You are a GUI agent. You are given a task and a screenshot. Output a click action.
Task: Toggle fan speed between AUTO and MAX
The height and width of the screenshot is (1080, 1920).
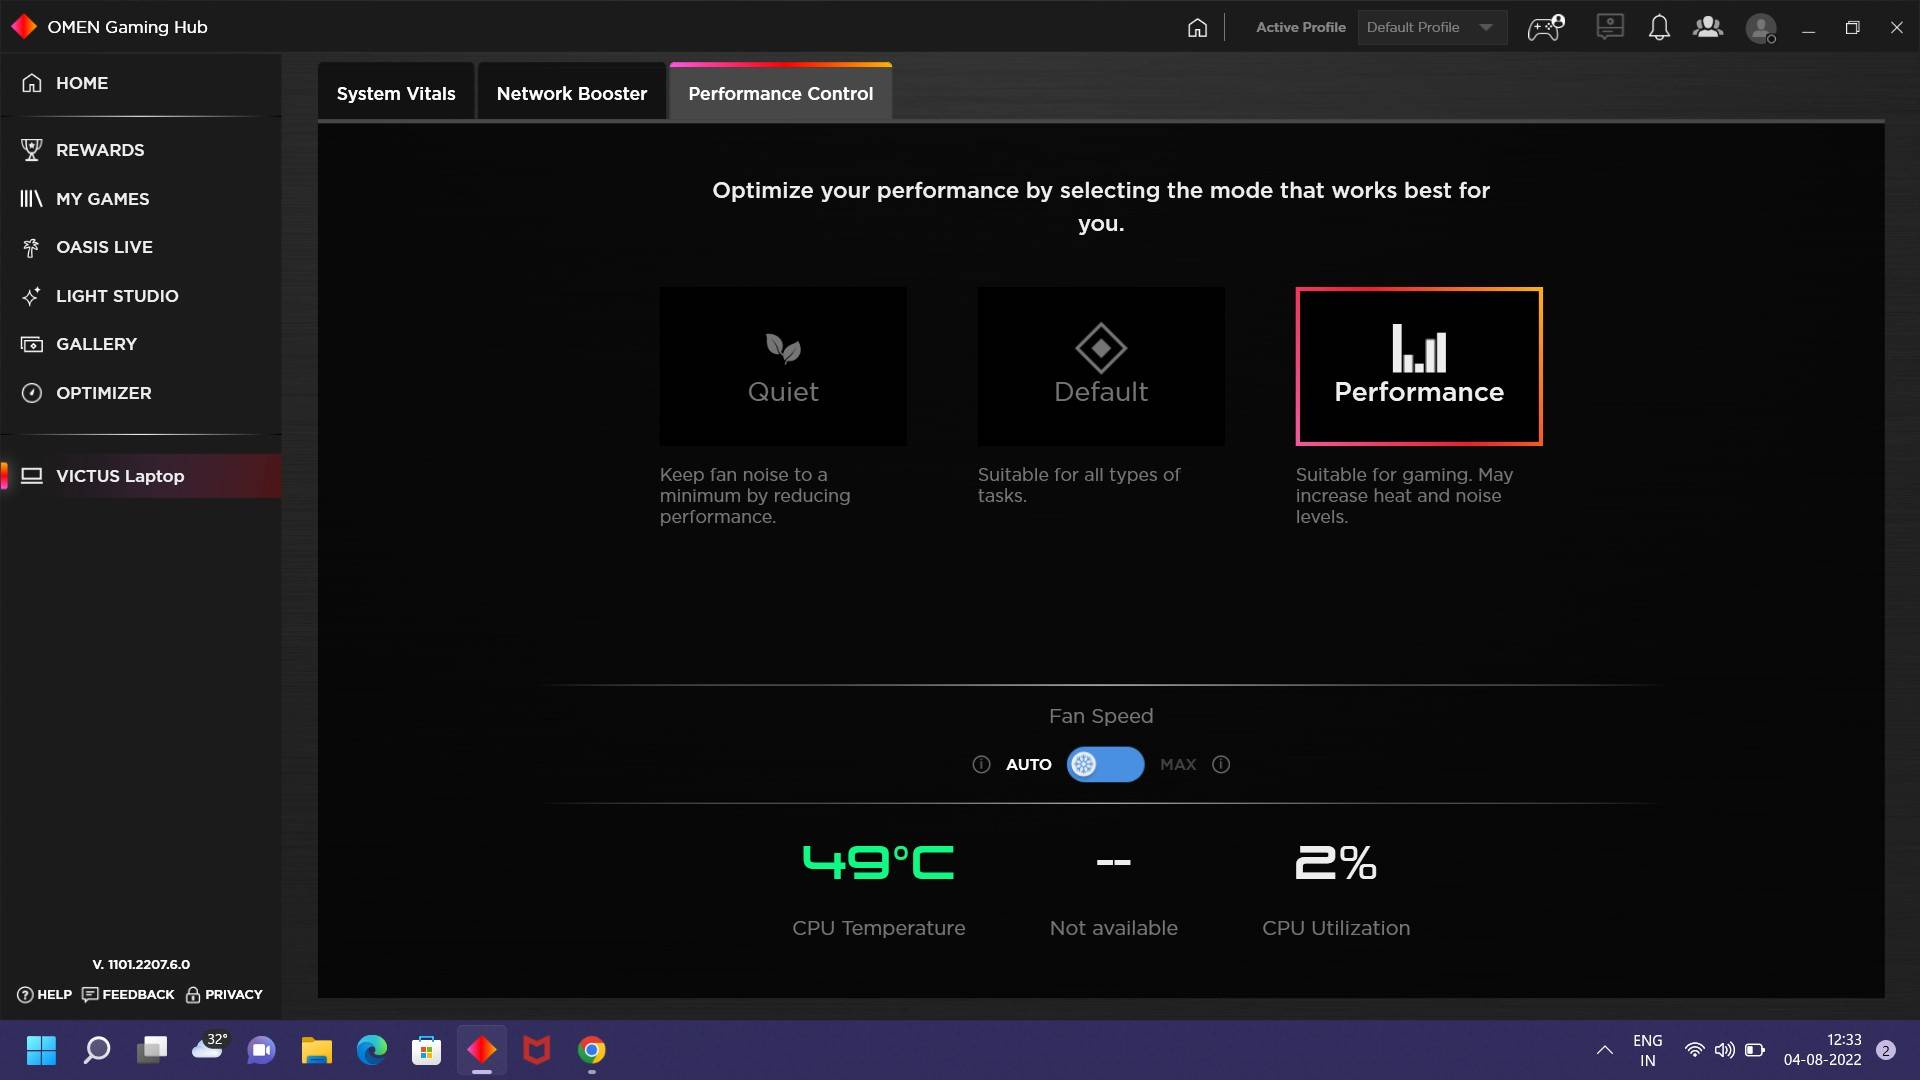(x=1105, y=765)
